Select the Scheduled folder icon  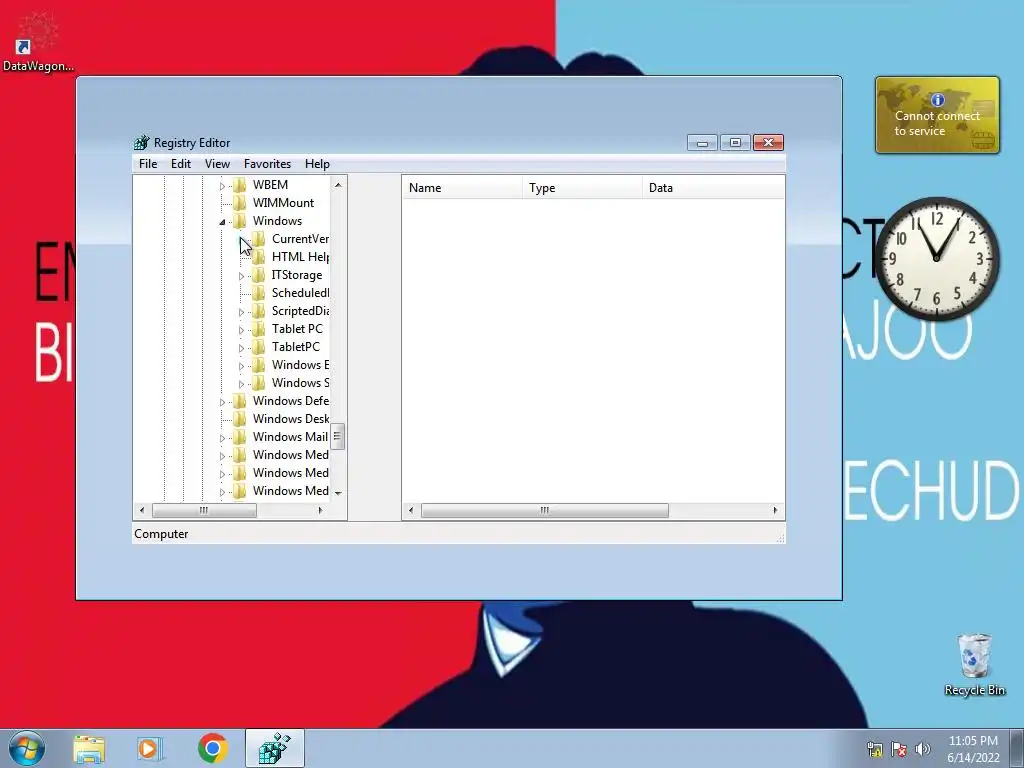[x=259, y=293]
